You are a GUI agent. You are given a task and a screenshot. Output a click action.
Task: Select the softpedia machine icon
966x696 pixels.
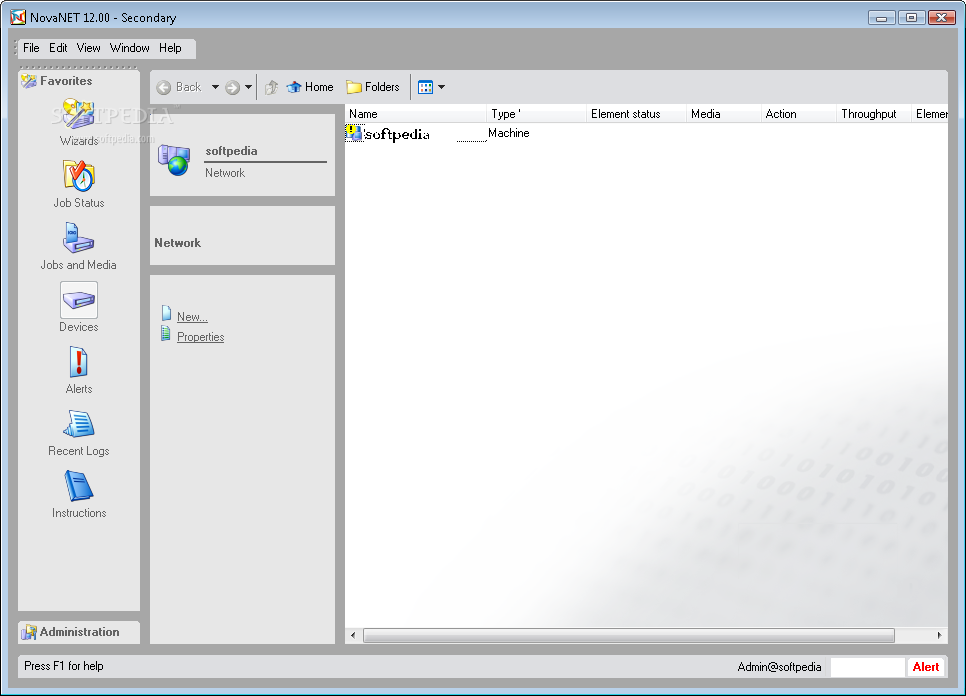pyautogui.click(x=354, y=133)
